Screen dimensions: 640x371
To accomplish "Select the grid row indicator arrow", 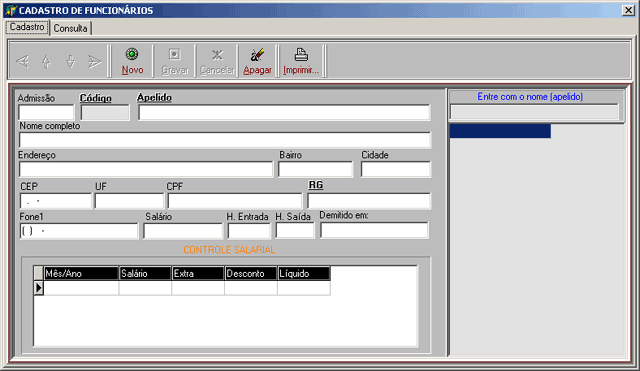I will click(38, 288).
